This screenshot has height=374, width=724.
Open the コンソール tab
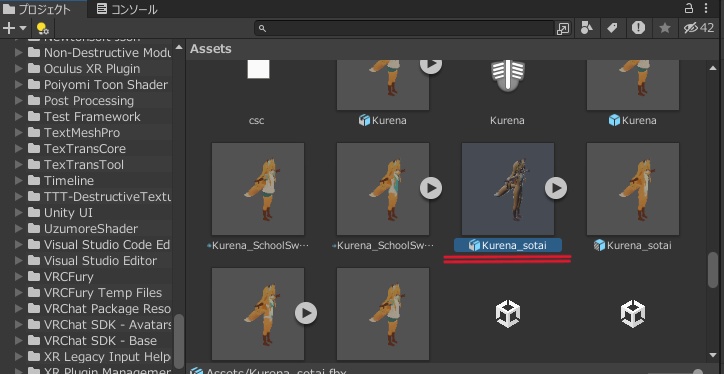(128, 9)
